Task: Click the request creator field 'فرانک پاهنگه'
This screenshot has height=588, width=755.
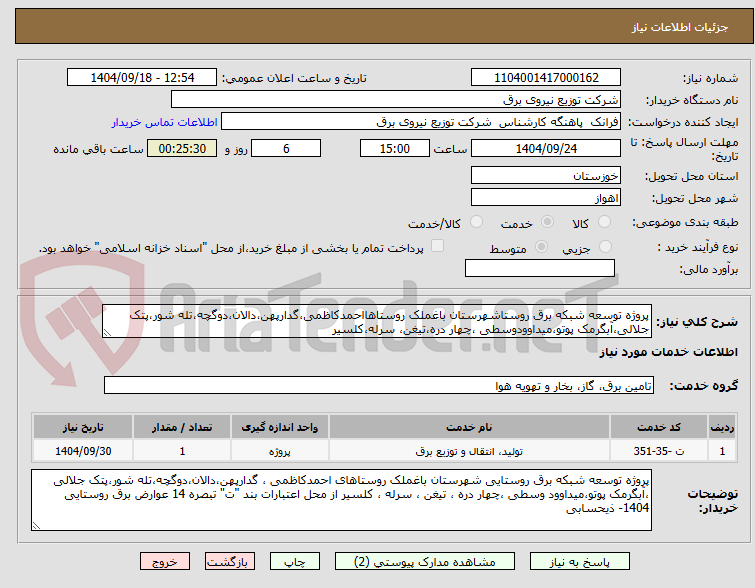Action: (421, 122)
